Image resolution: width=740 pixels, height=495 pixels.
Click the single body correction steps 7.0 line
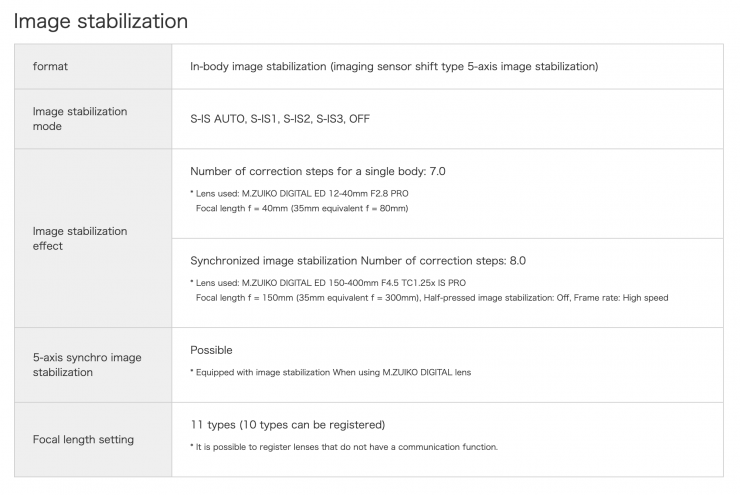point(318,171)
